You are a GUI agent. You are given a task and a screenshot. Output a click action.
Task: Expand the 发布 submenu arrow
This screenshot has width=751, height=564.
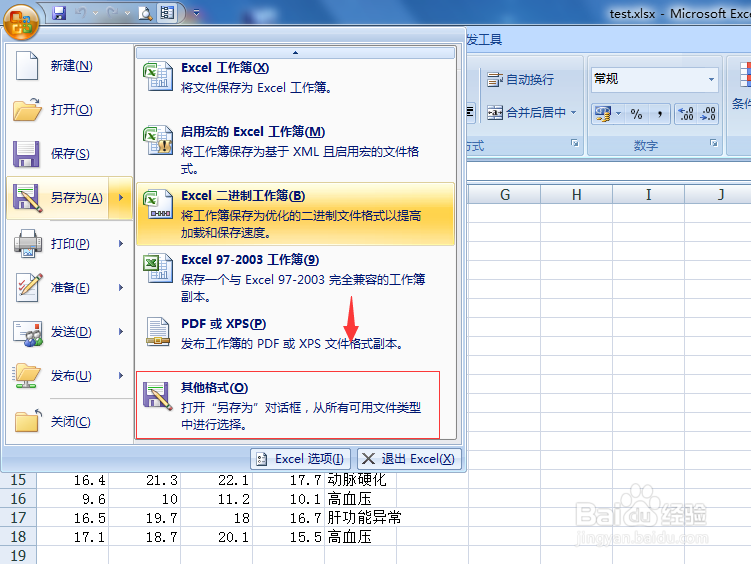pos(121,376)
